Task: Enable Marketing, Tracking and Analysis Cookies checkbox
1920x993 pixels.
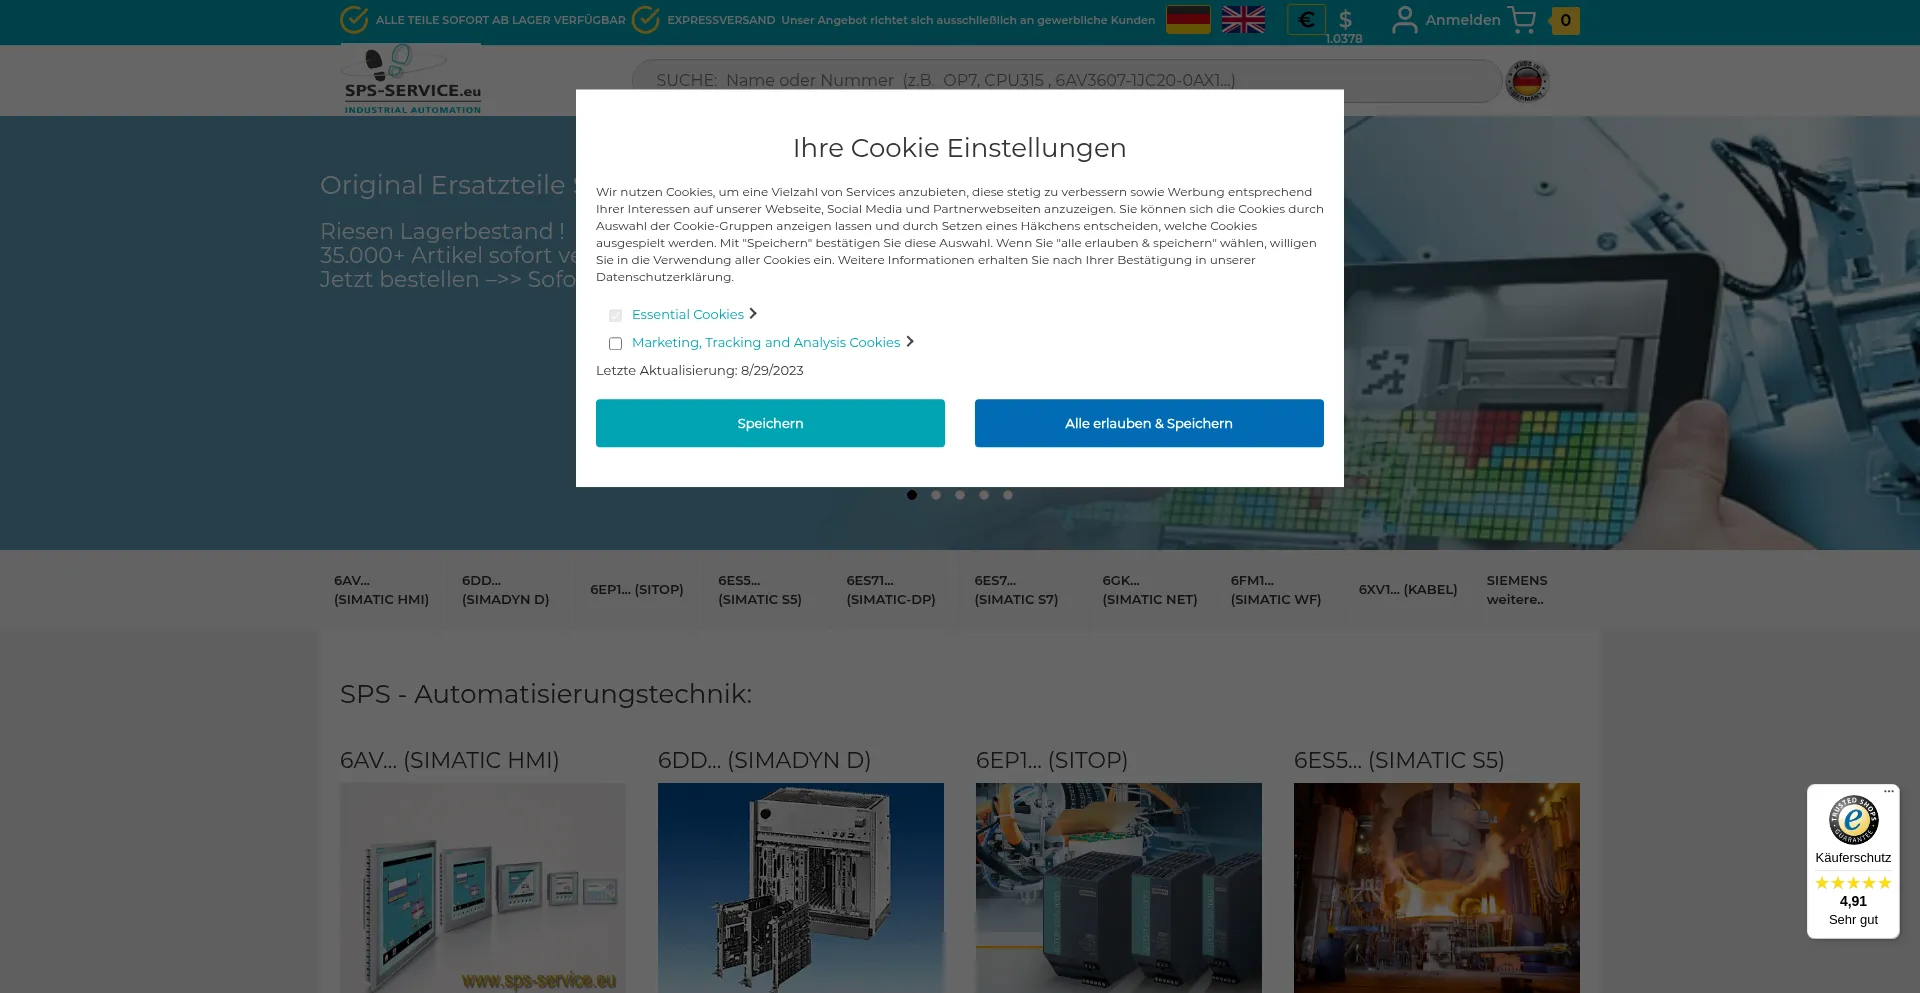Action: coord(616,344)
